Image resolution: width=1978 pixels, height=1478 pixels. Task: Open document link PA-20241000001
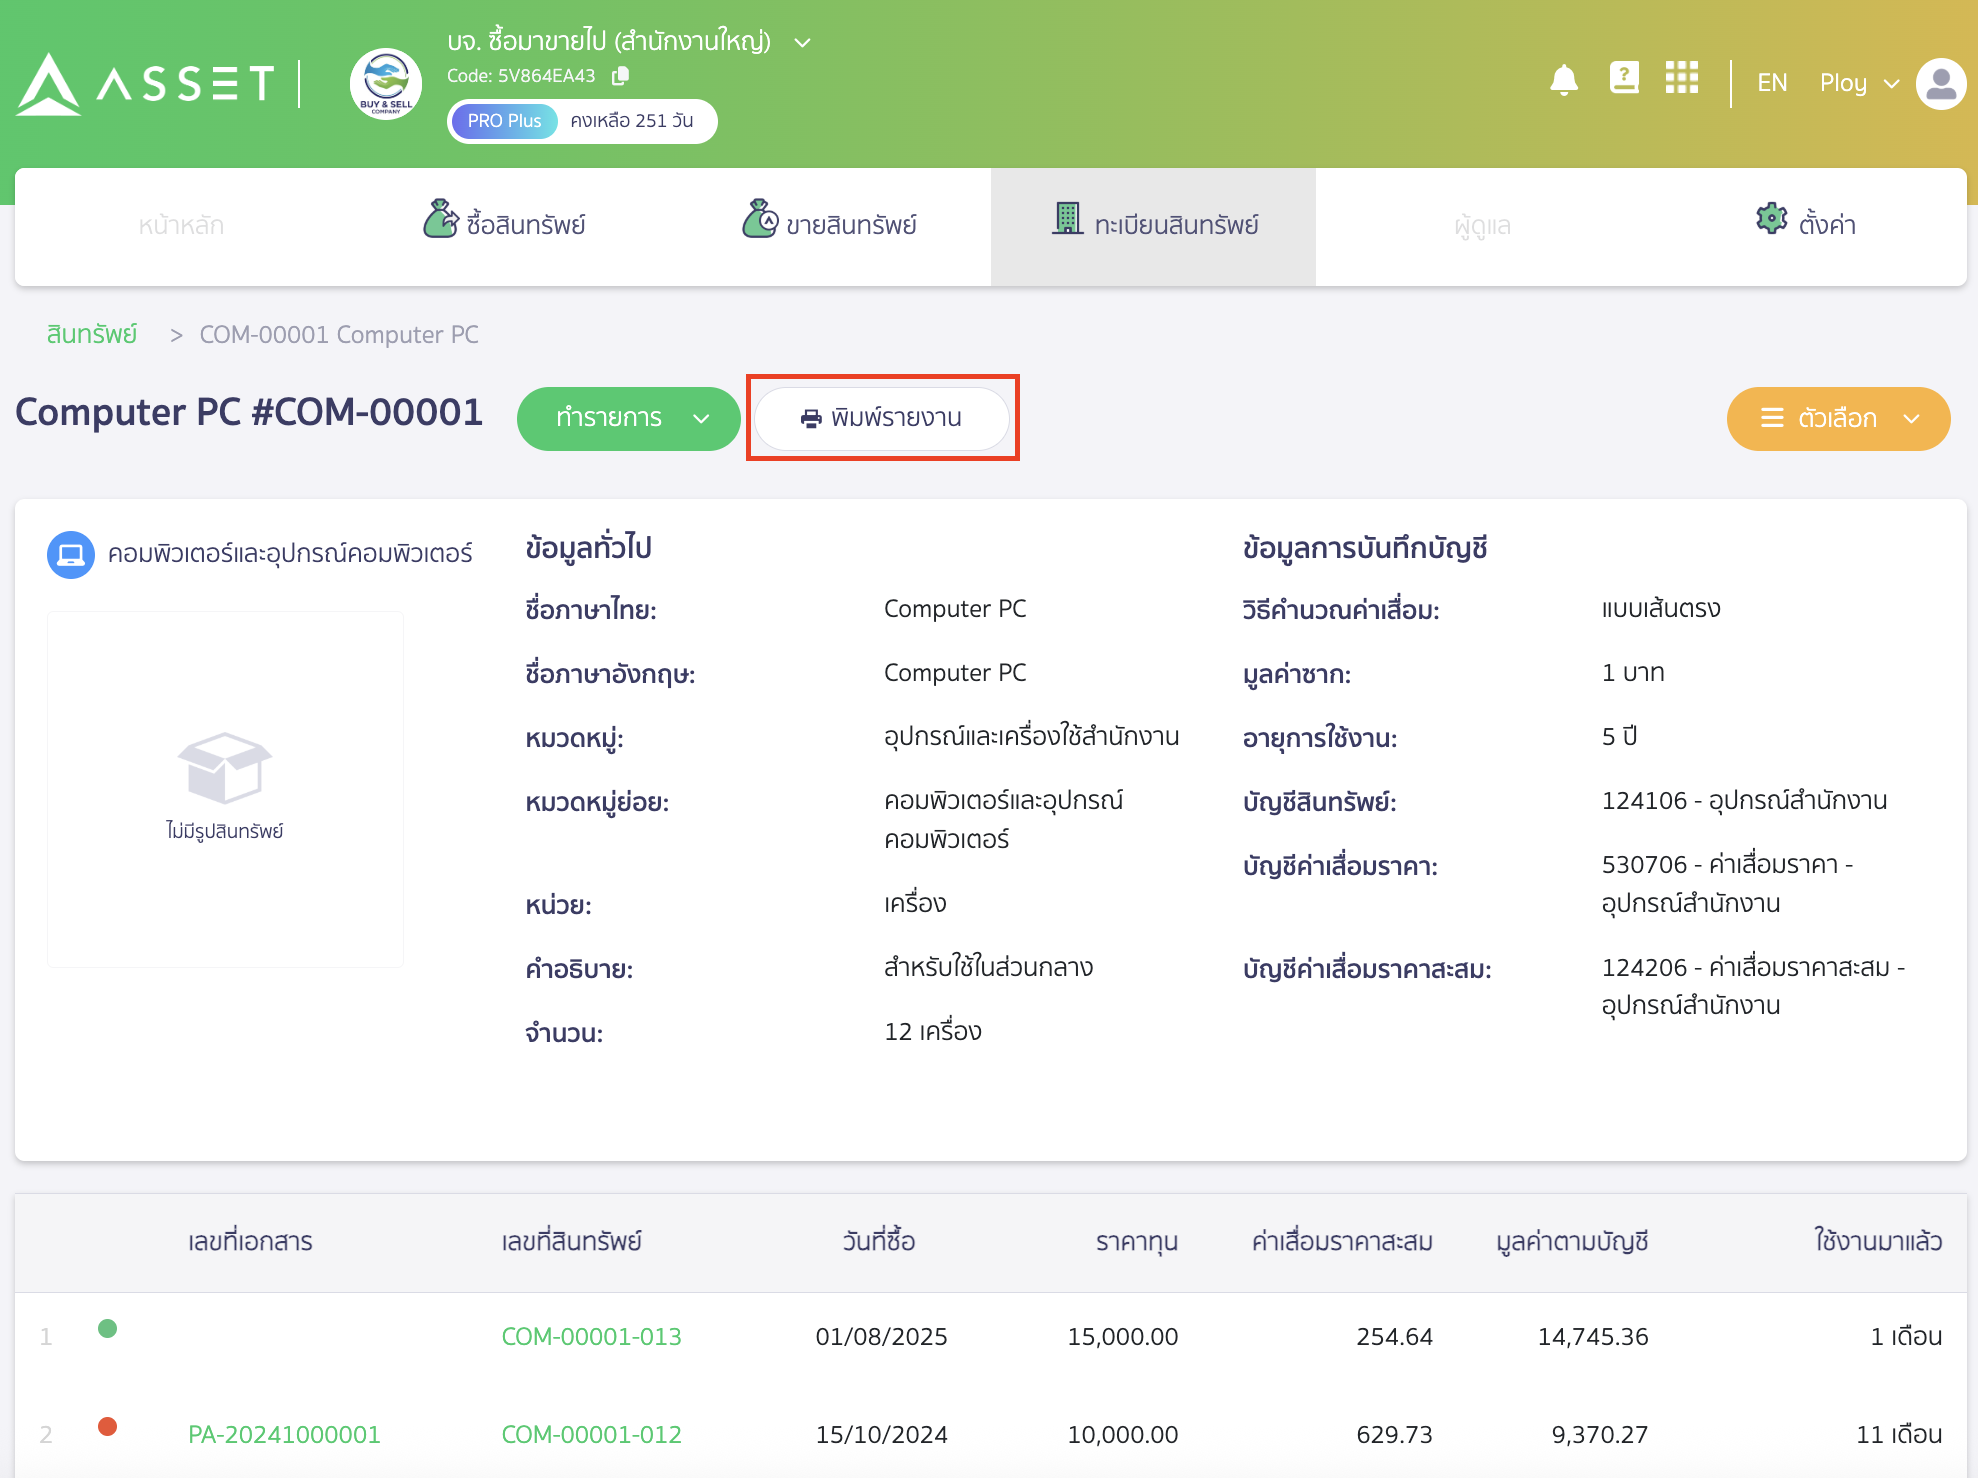284,1434
